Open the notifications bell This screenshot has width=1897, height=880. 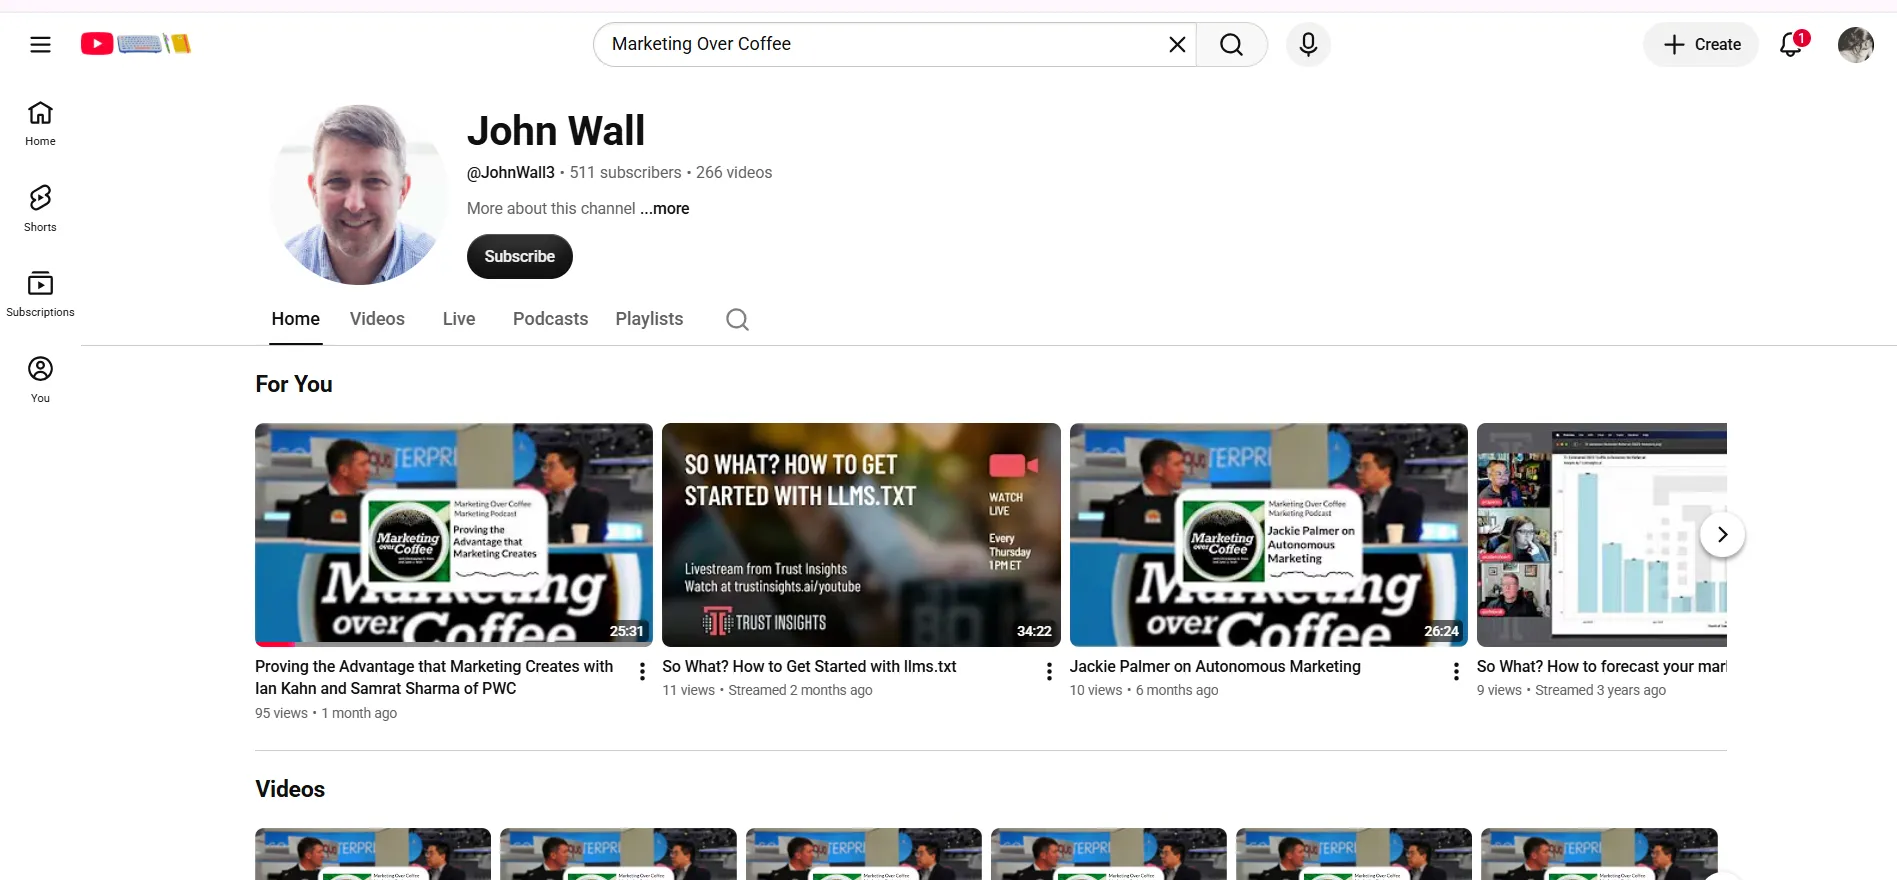click(x=1791, y=44)
